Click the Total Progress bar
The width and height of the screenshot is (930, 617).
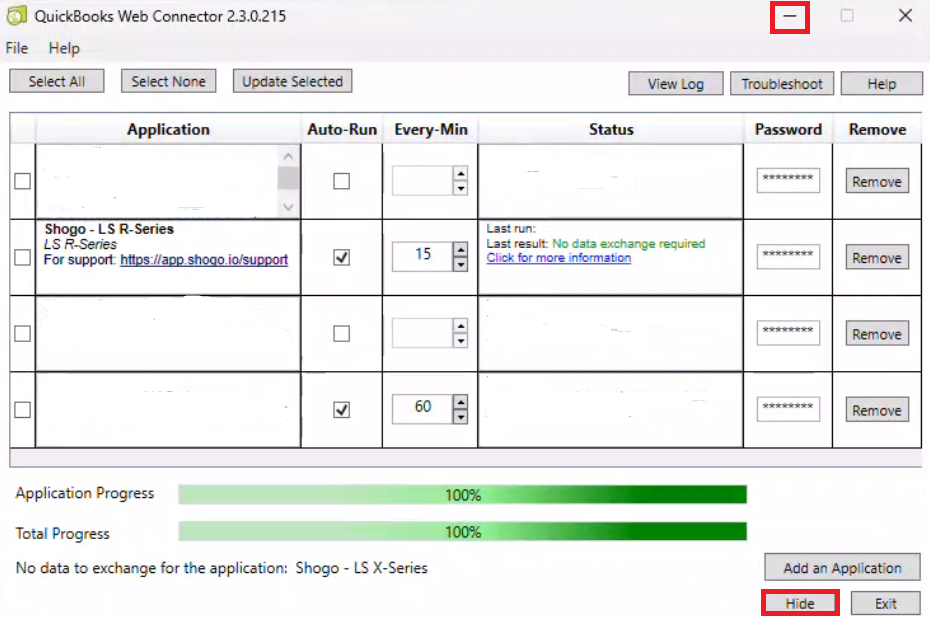[x=463, y=532]
